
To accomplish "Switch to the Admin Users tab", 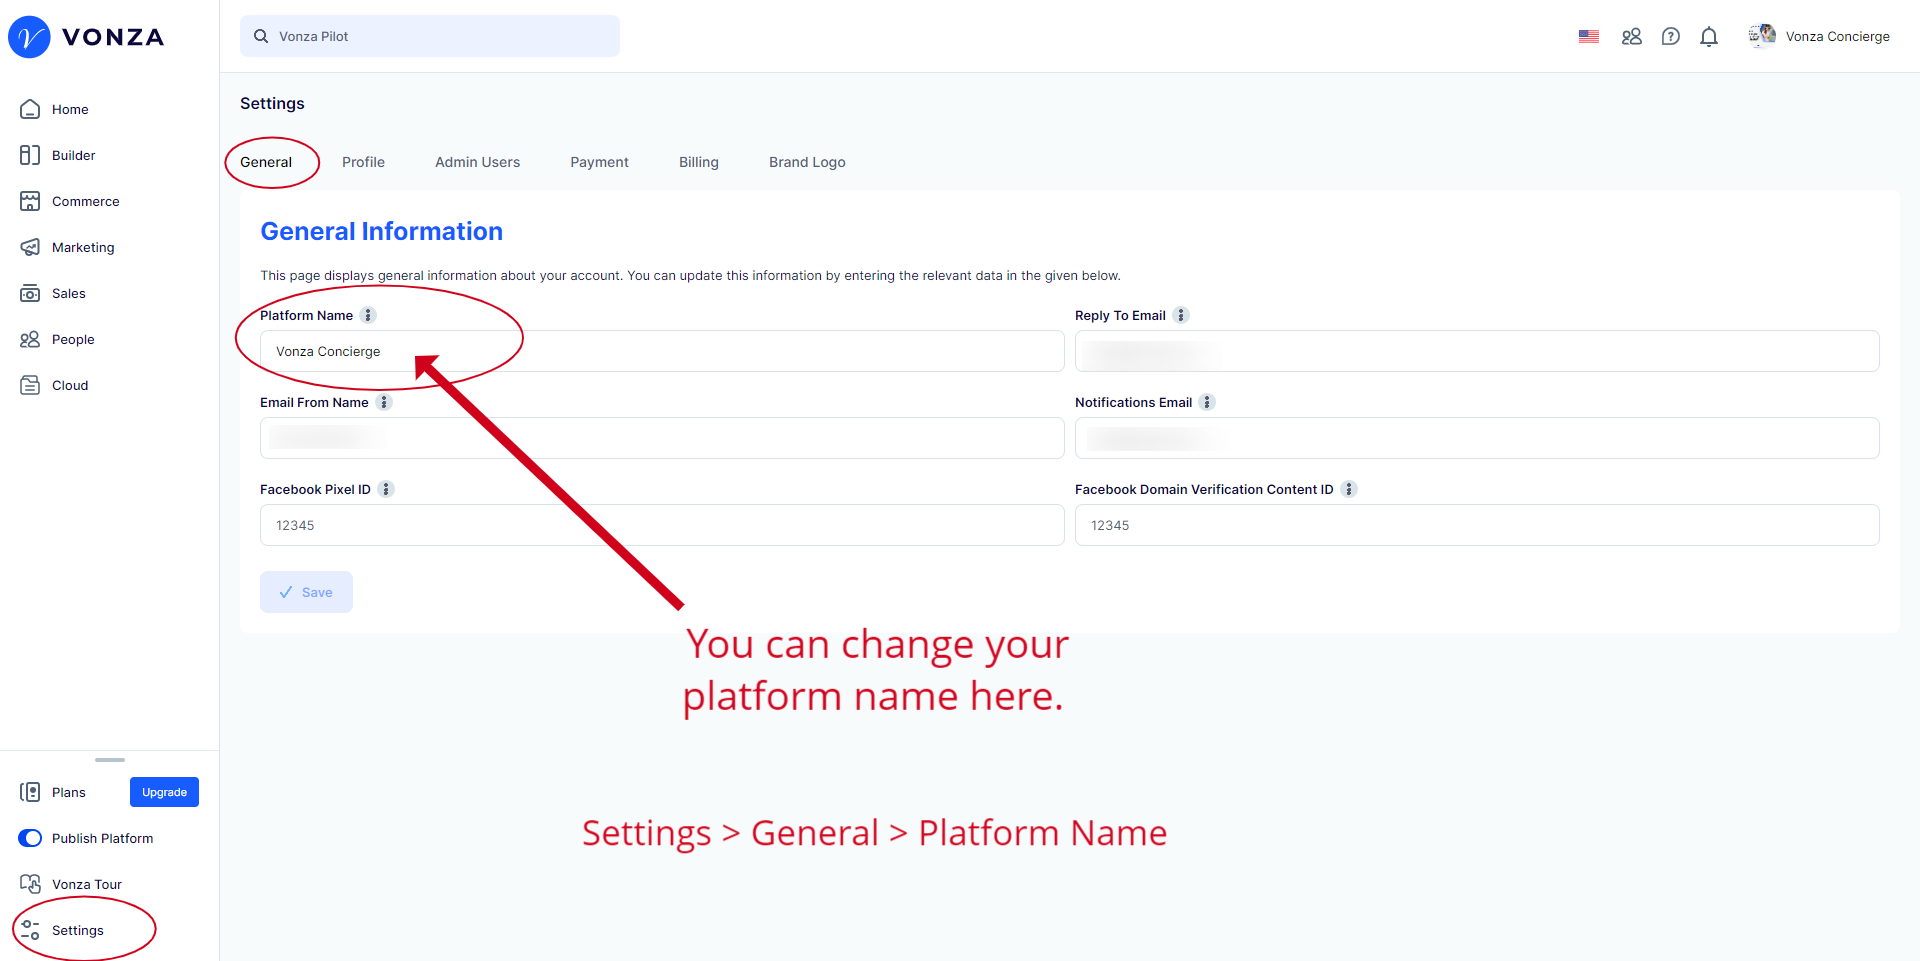I will [477, 162].
